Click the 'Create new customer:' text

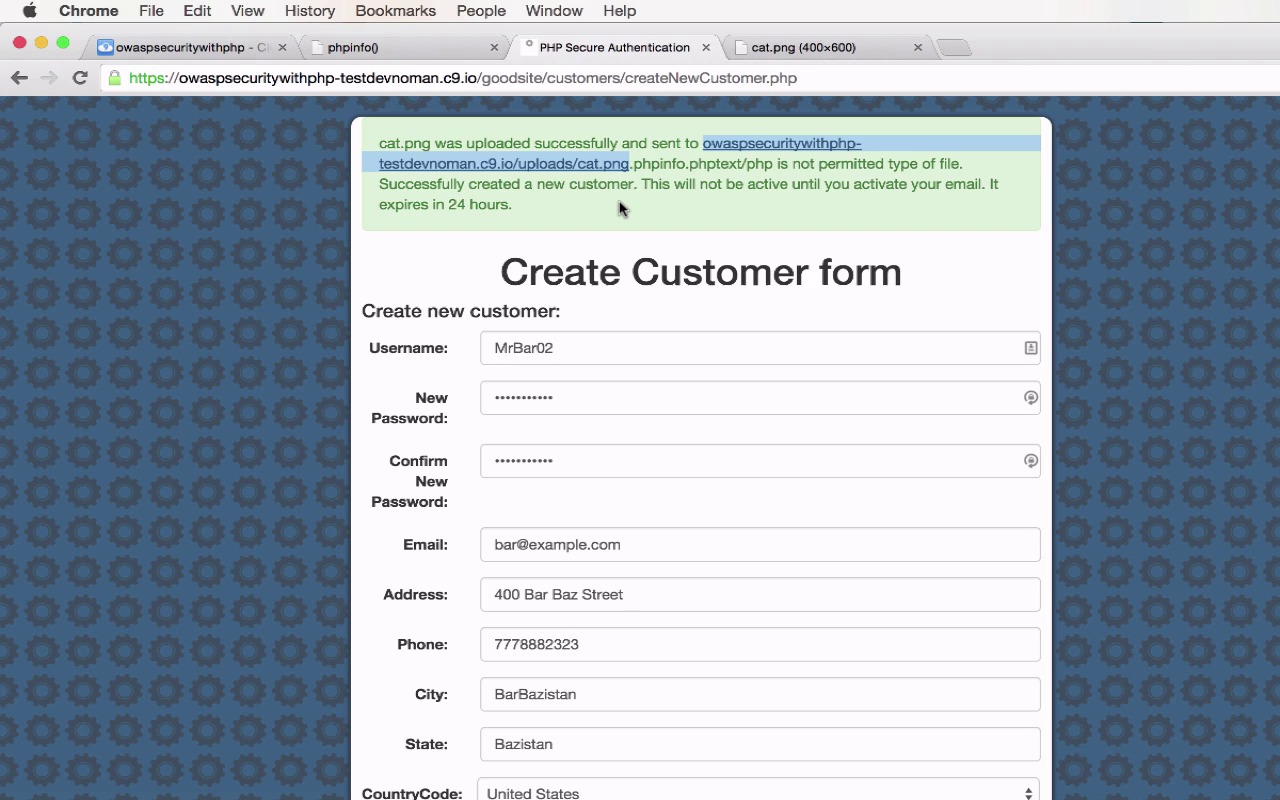(x=461, y=311)
